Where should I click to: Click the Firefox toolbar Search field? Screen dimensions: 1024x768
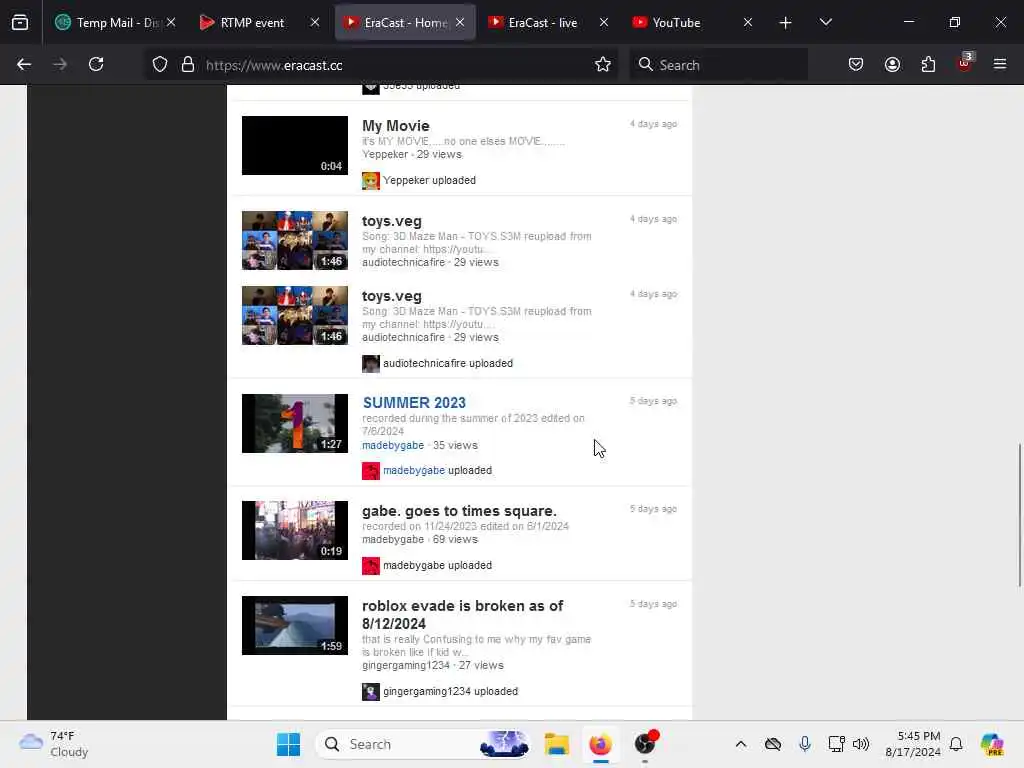pos(718,65)
